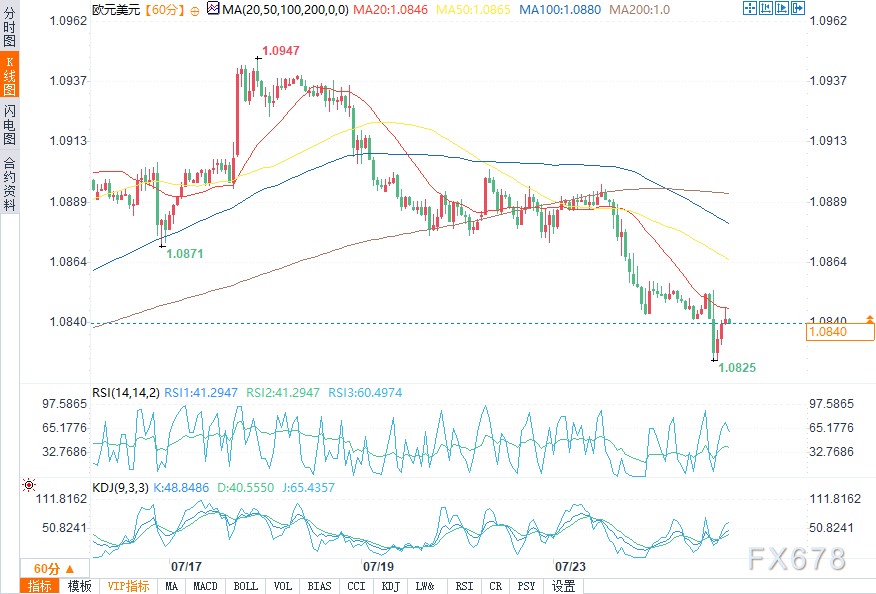Switch to 模板 tab
This screenshot has width=876, height=594.
point(79,586)
